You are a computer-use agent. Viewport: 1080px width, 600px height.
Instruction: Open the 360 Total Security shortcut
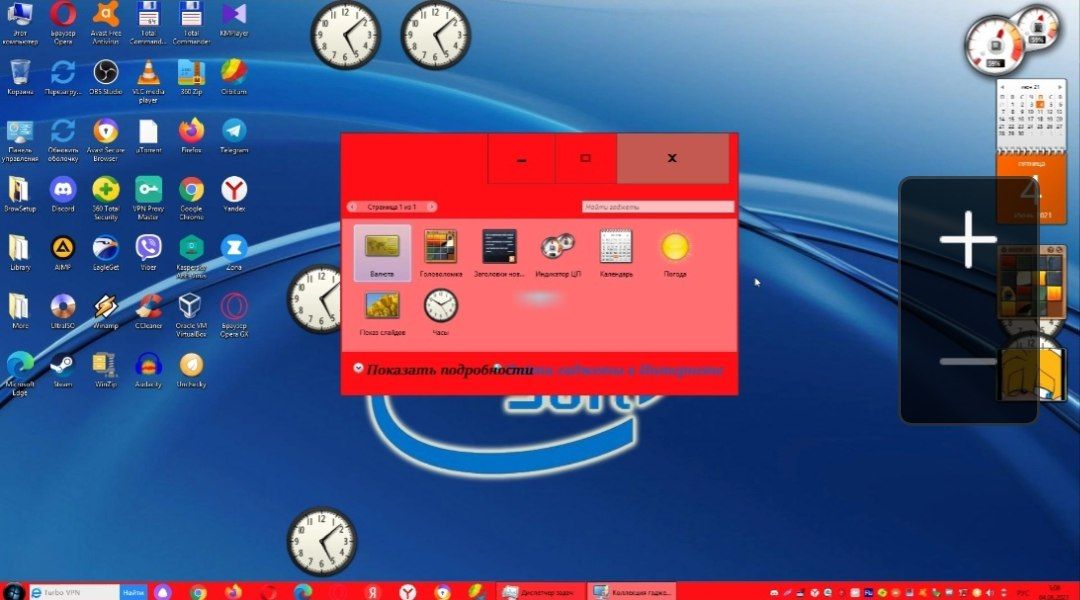[105, 198]
